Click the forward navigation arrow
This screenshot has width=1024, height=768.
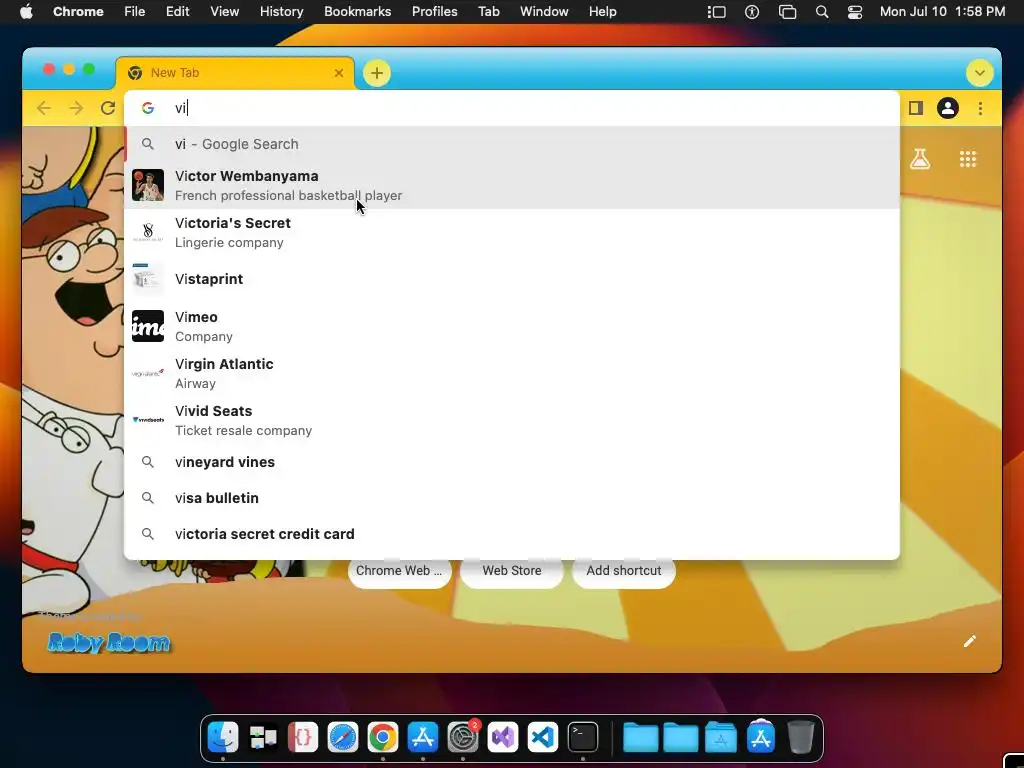(76, 108)
